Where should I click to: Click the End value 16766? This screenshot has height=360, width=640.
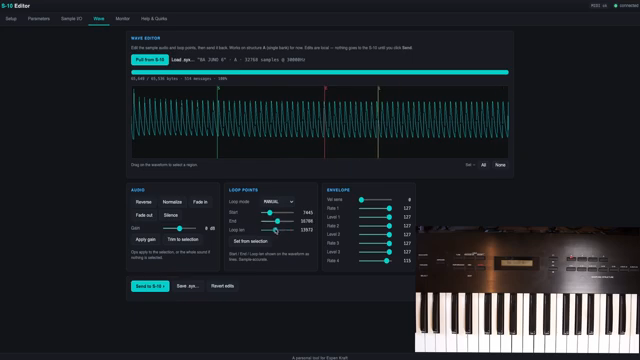(307, 221)
